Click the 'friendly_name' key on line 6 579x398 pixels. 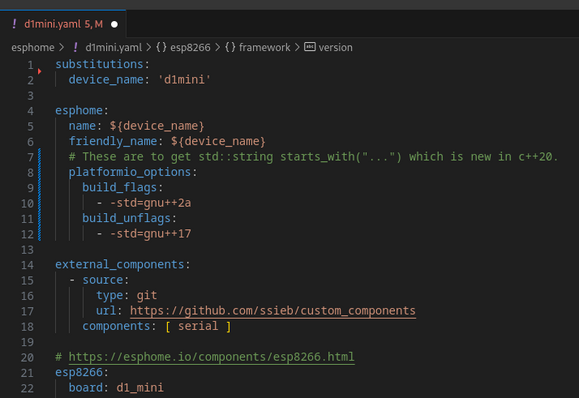pos(113,141)
